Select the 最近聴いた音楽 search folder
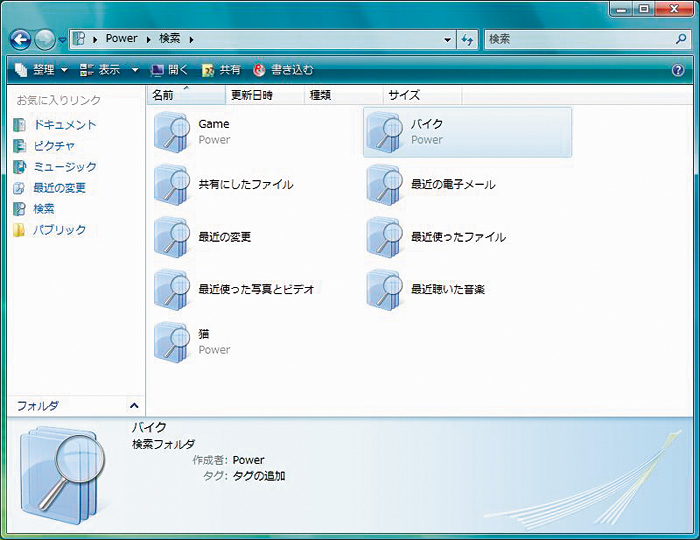 click(447, 289)
